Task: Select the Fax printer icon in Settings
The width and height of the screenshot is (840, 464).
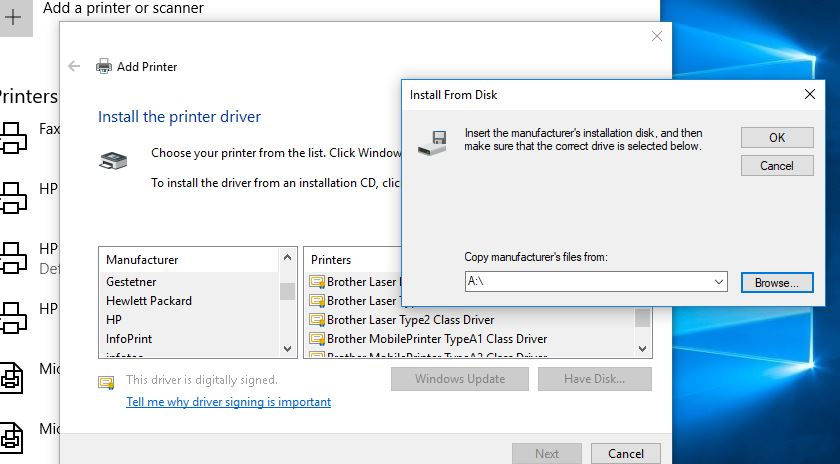Action: pos(12,137)
